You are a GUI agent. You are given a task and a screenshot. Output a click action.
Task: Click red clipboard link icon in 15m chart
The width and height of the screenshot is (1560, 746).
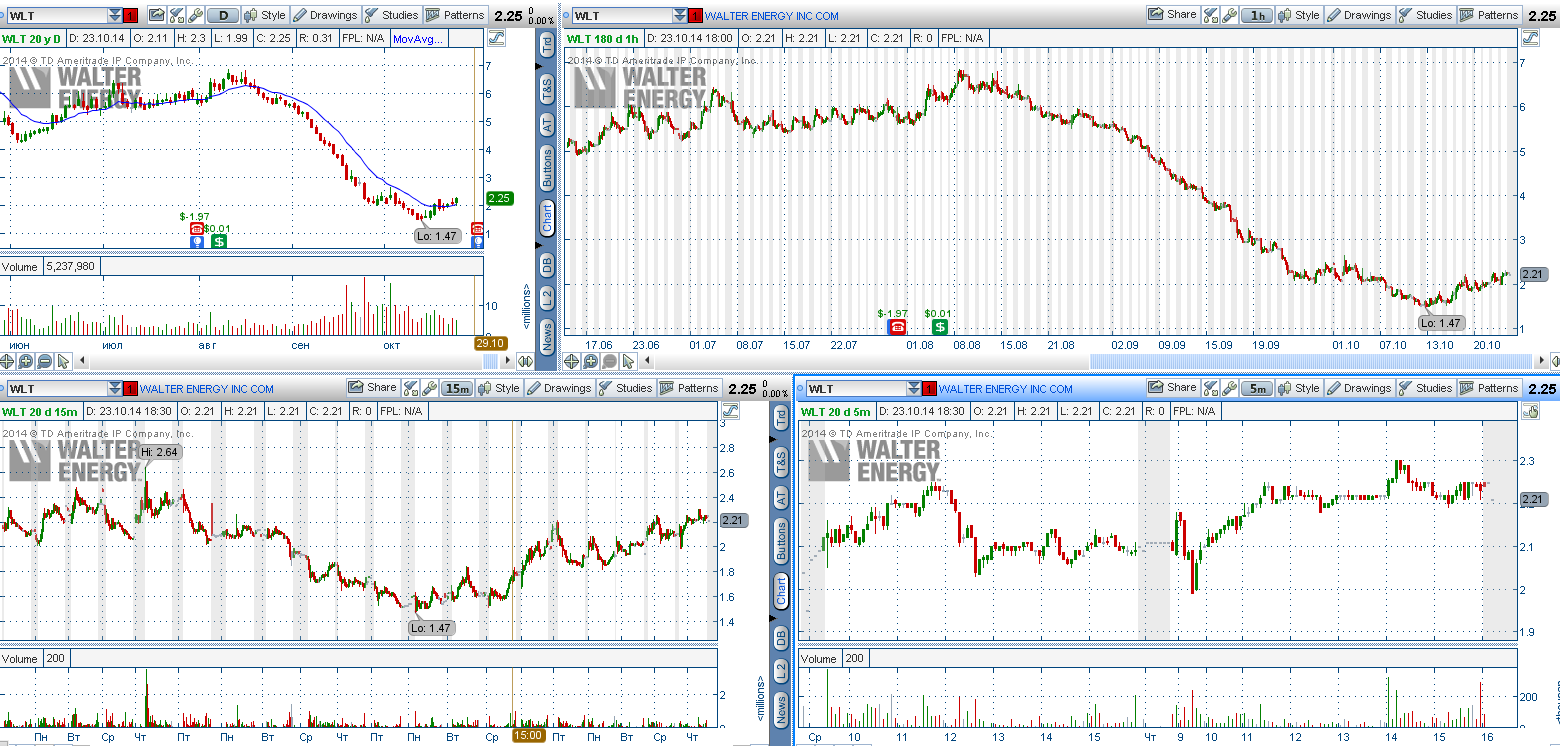tap(130, 389)
